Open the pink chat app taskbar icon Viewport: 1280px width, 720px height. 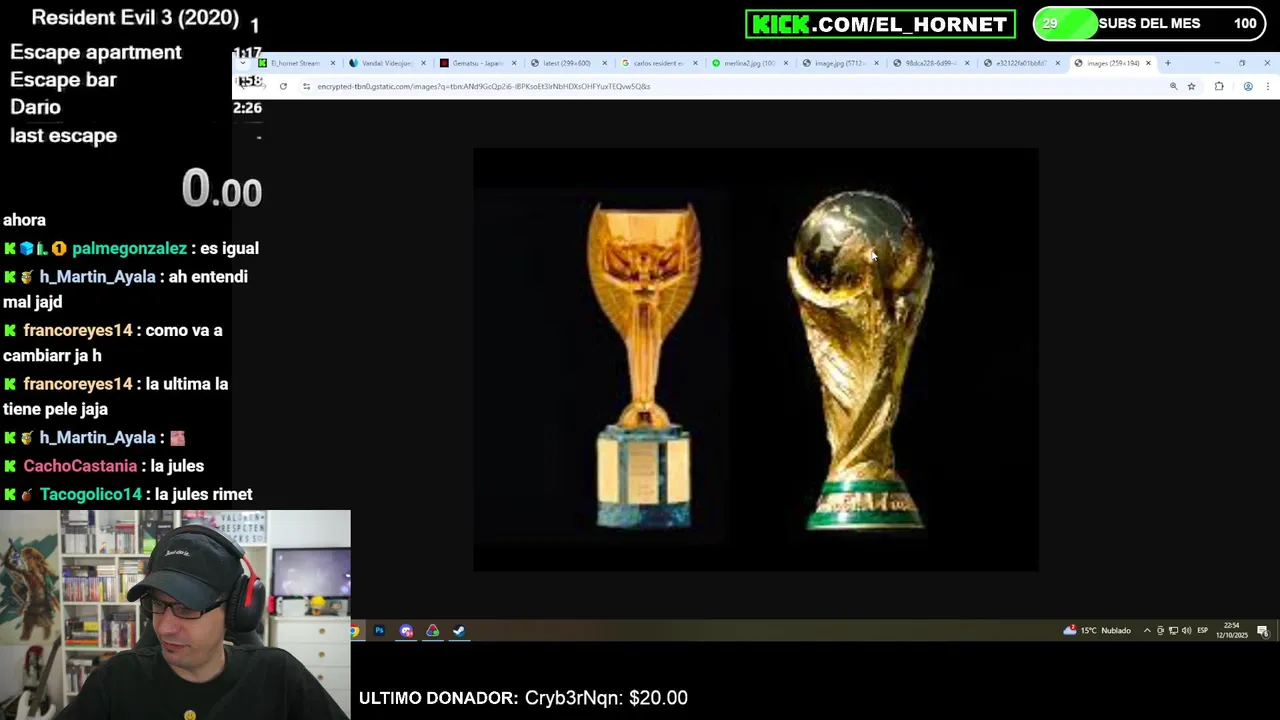point(406,631)
